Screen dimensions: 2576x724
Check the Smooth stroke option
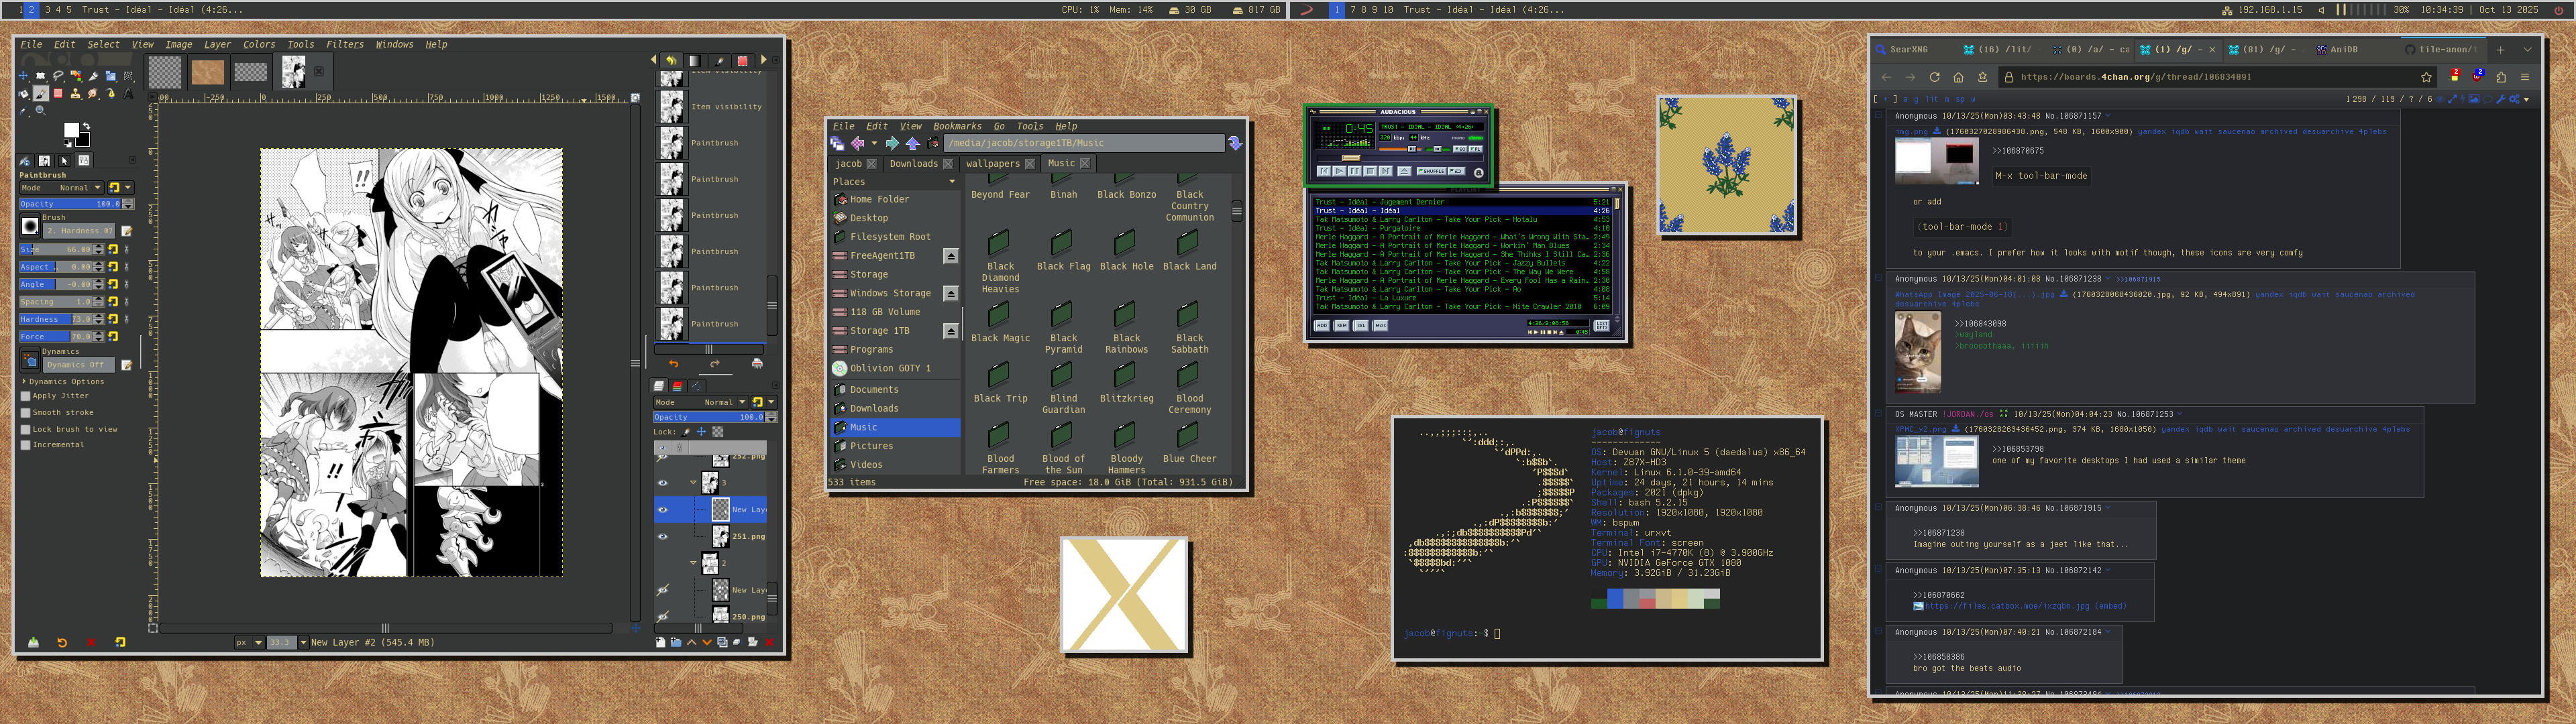pos(26,413)
